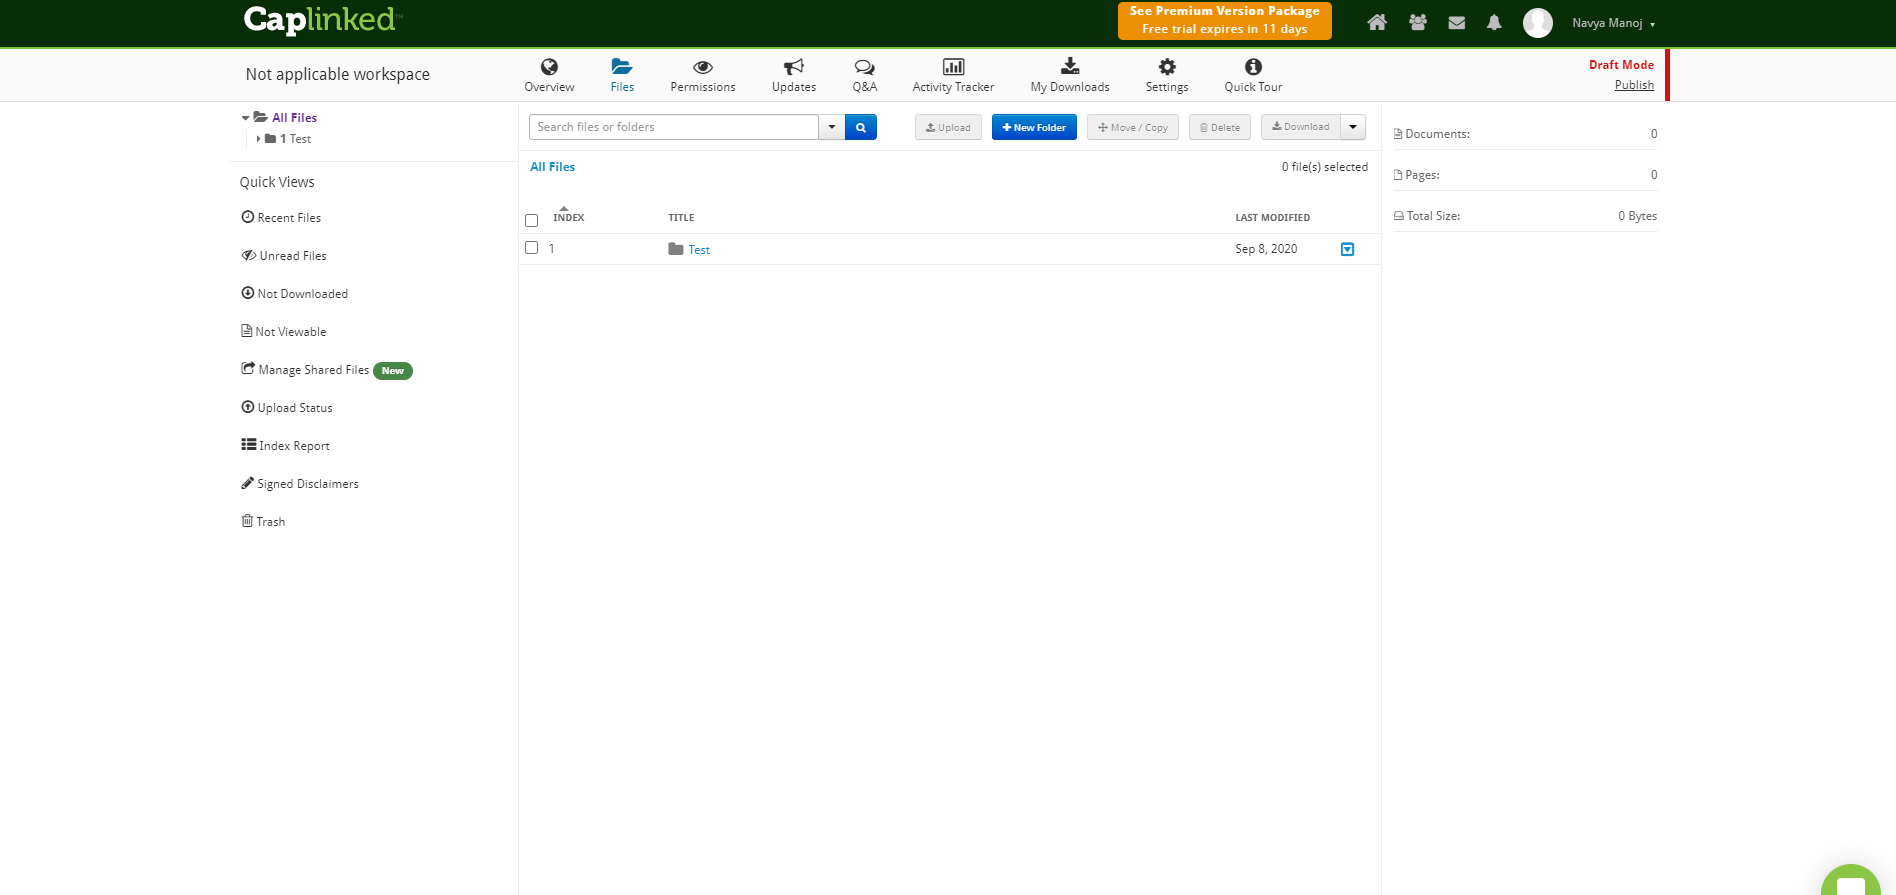1896x895 pixels.
Task: Open Signed Disclaimers
Action: click(x=300, y=483)
